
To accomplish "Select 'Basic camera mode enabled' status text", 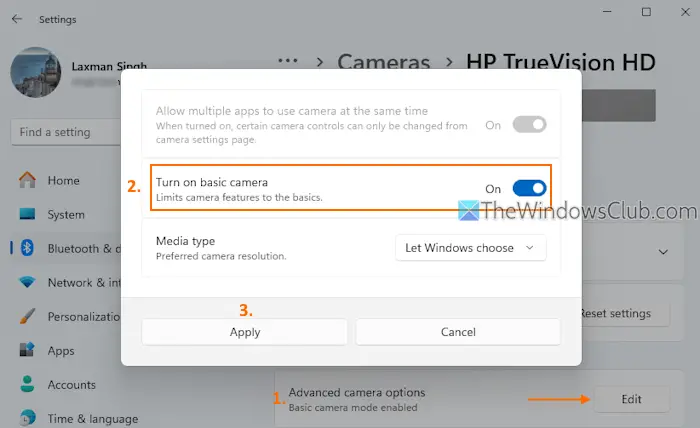I will (353, 407).
